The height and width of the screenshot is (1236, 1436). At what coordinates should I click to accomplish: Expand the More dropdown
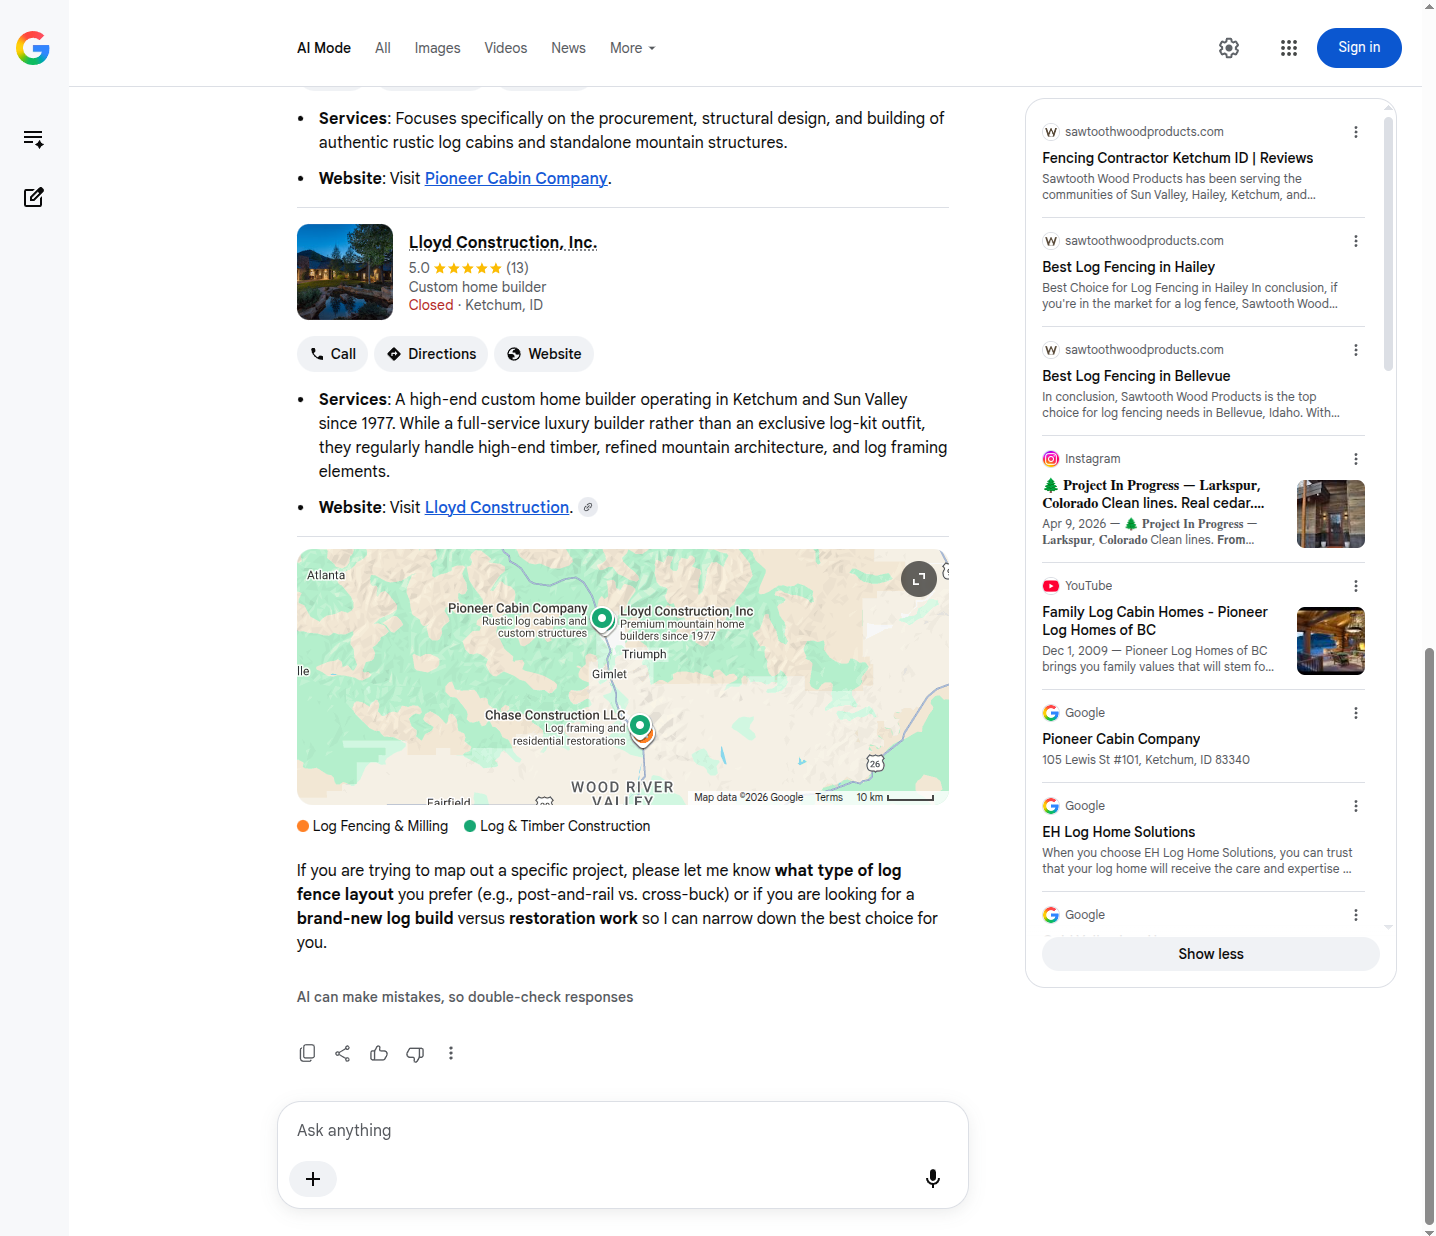[633, 48]
